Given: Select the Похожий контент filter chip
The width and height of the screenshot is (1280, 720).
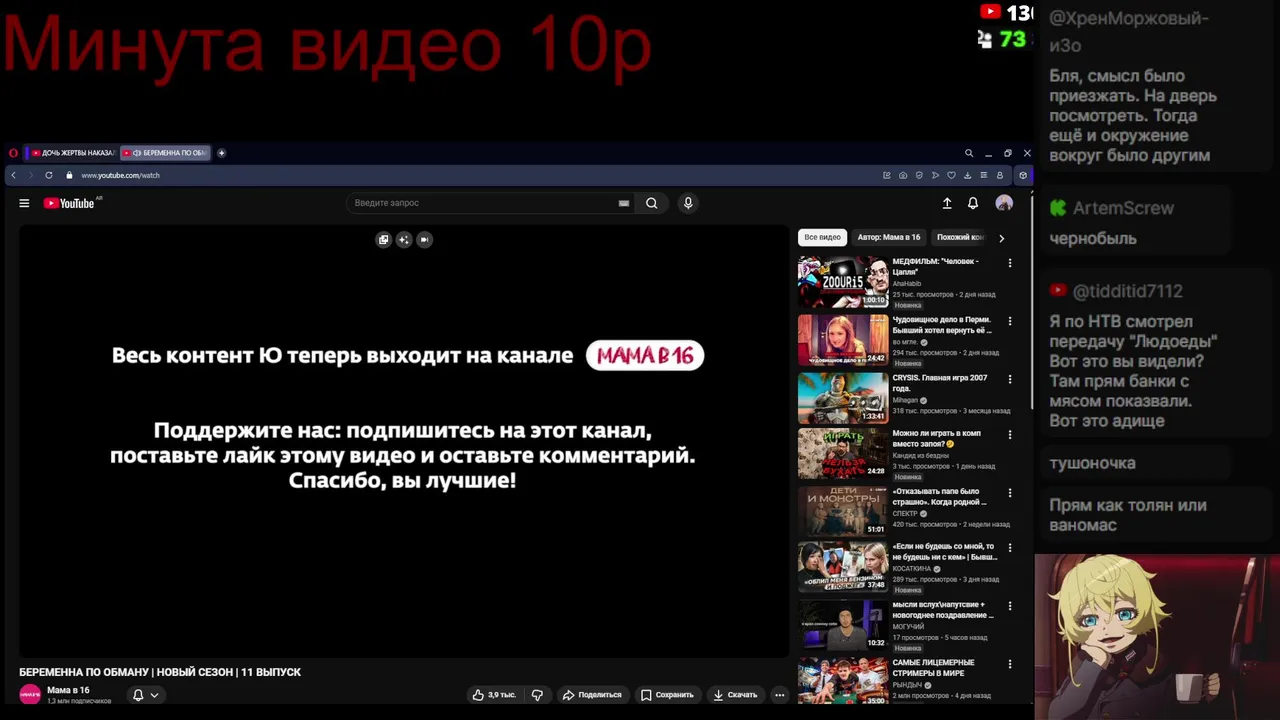Looking at the screenshot, I should tap(960, 237).
